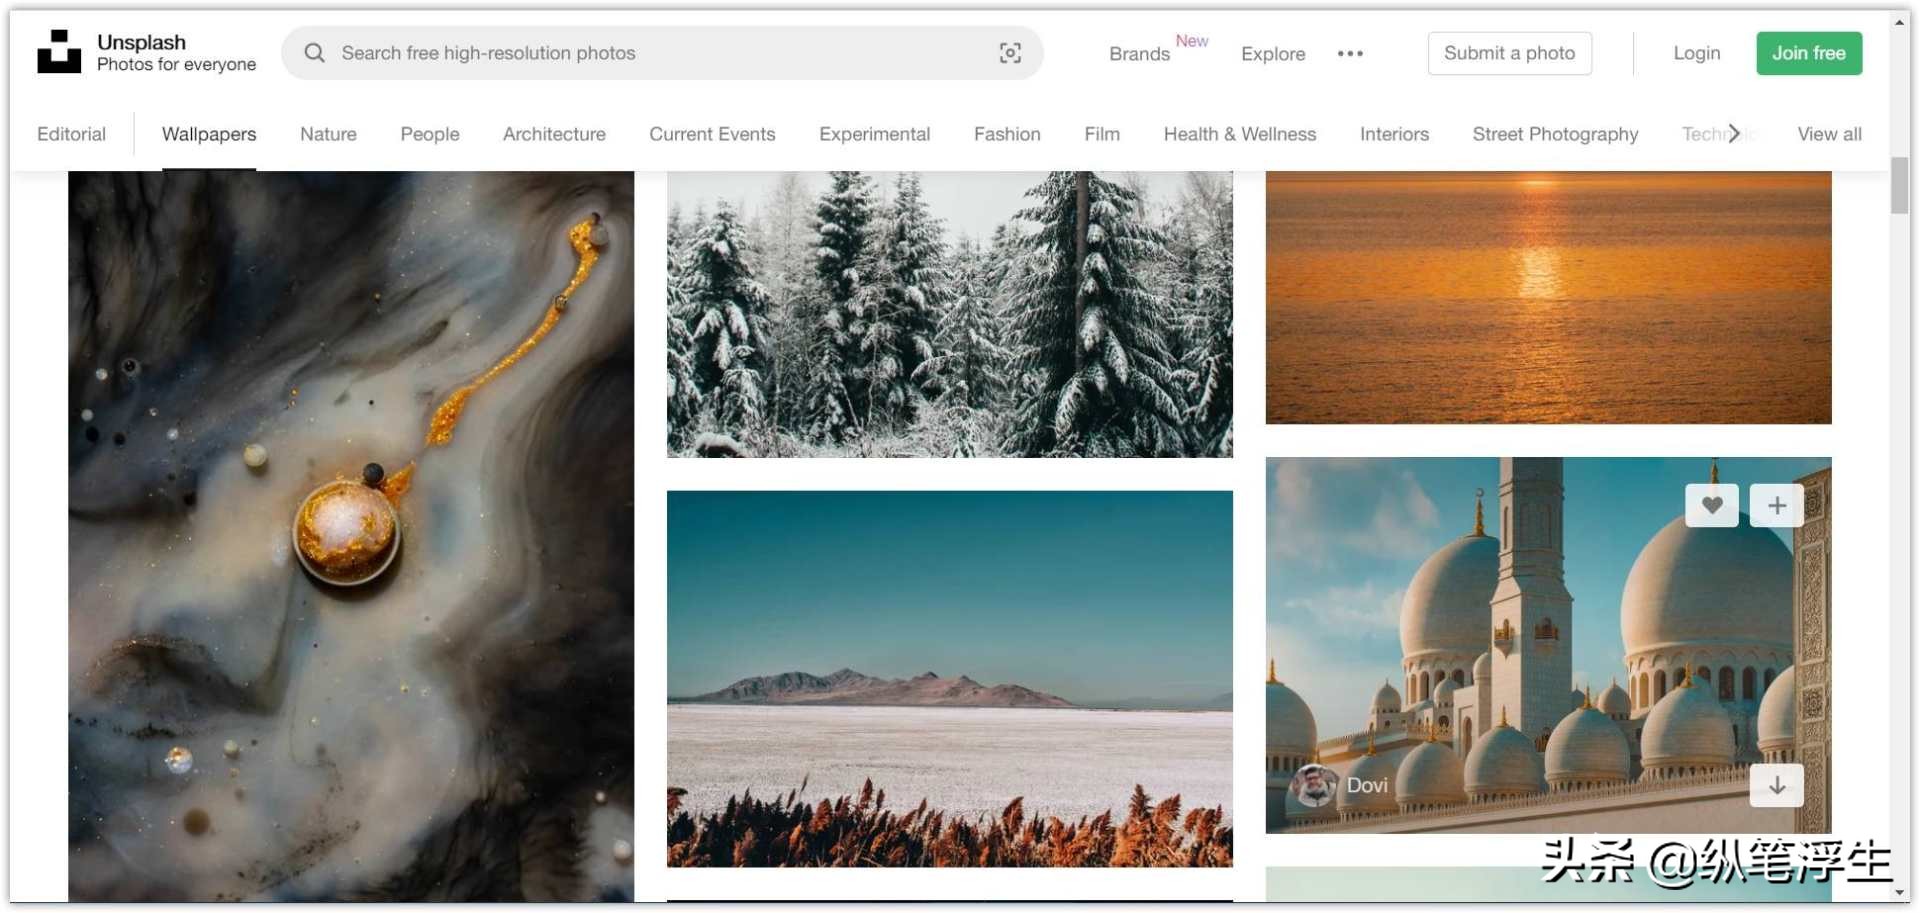
Task: Open the Interiors category
Action: click(1394, 134)
